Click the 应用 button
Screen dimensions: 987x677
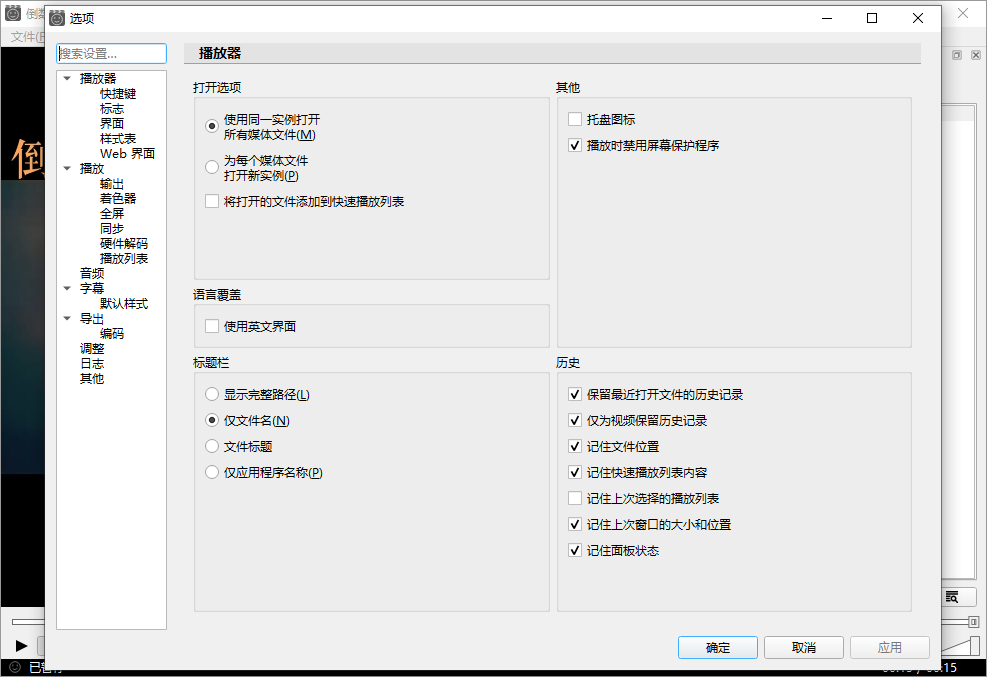point(890,647)
